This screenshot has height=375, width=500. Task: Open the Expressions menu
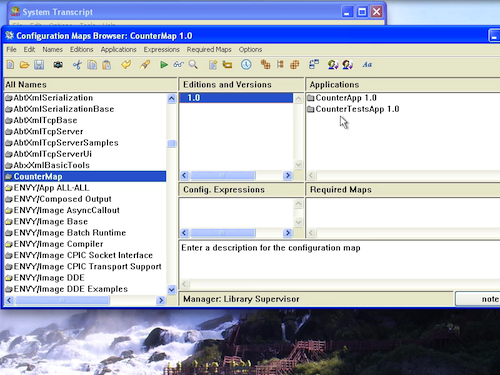tap(161, 49)
